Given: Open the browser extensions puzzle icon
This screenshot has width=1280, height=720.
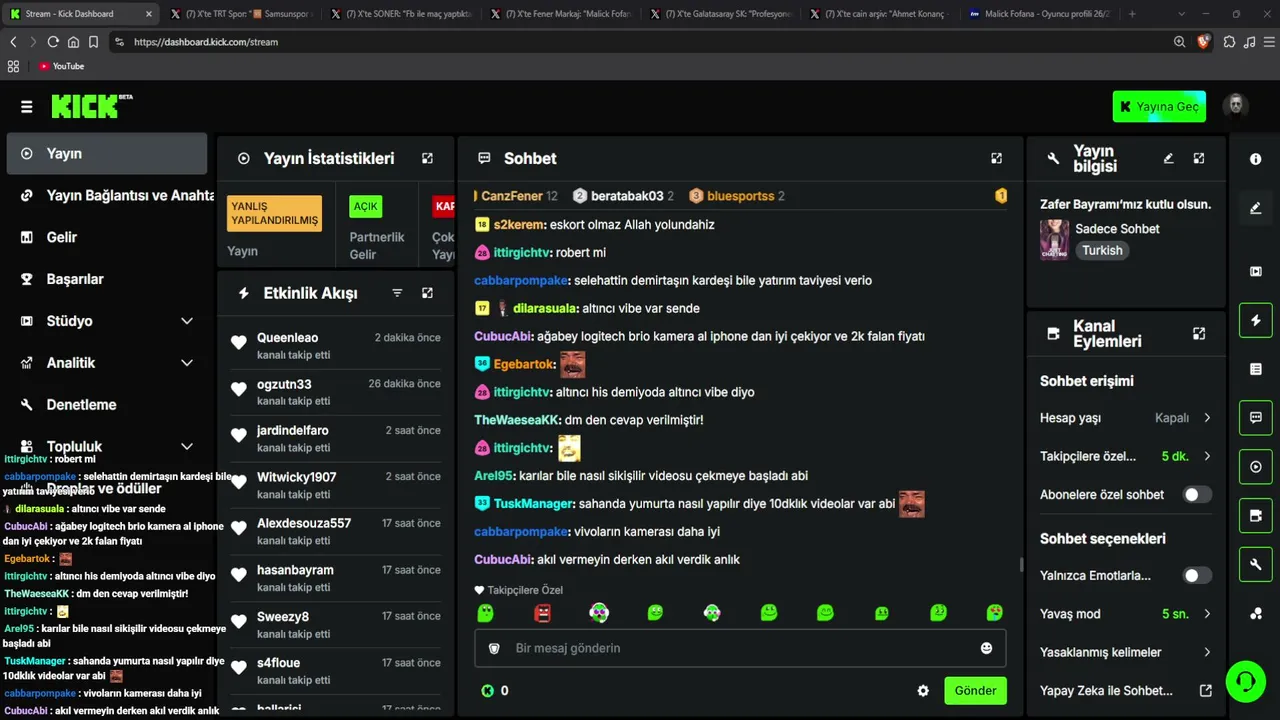Looking at the screenshot, I should [1229, 42].
